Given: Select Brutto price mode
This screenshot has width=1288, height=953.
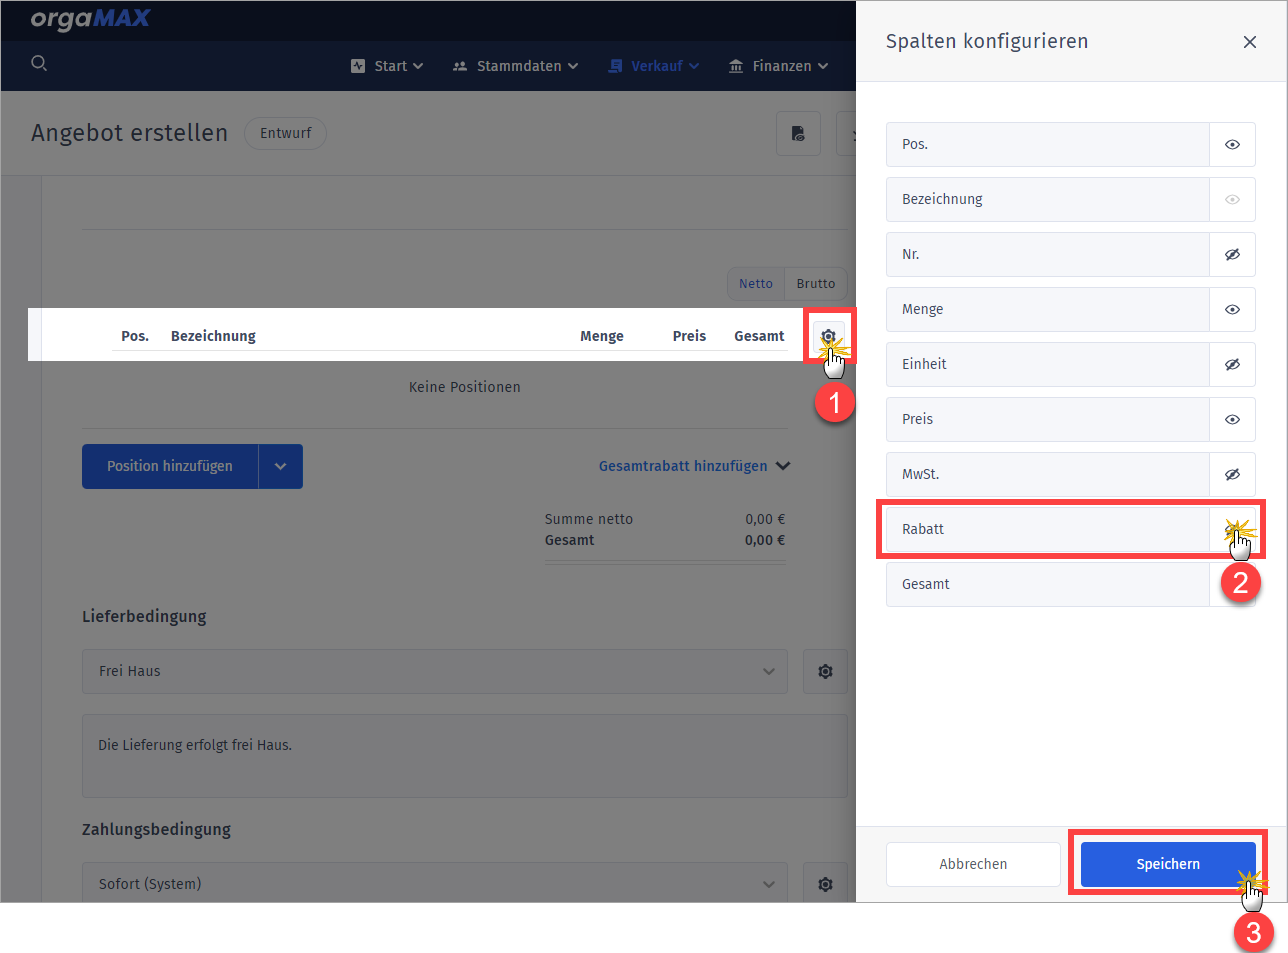Looking at the screenshot, I should pyautogui.click(x=816, y=284).
